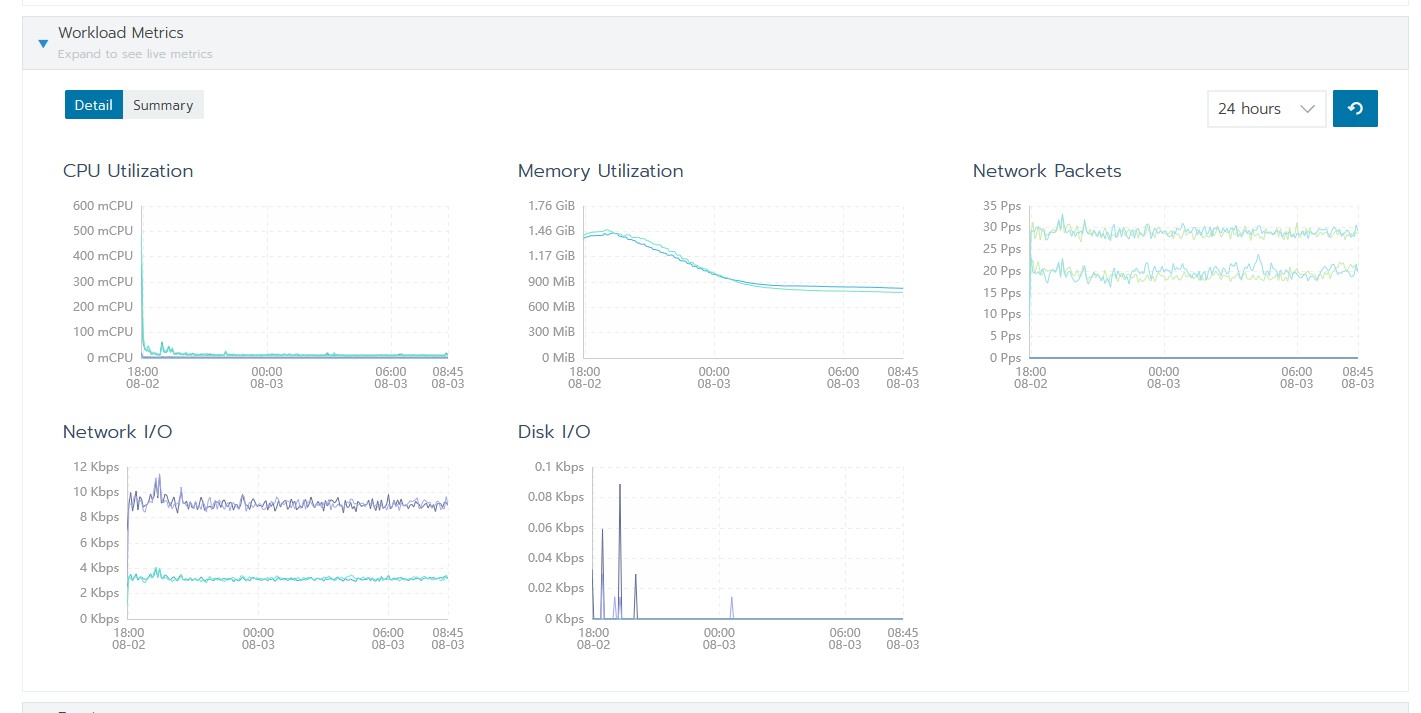Viewport: 1421px width, 713px height.
Task: Click the Disk I/O chart title
Action: [554, 432]
